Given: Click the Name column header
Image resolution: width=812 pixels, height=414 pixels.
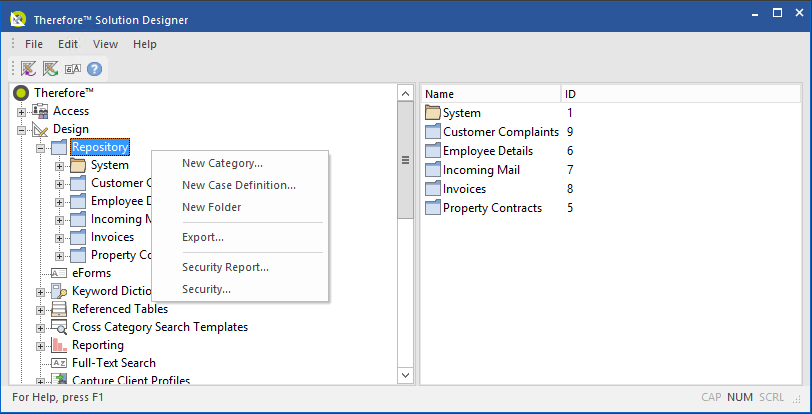Looking at the screenshot, I should (491, 94).
